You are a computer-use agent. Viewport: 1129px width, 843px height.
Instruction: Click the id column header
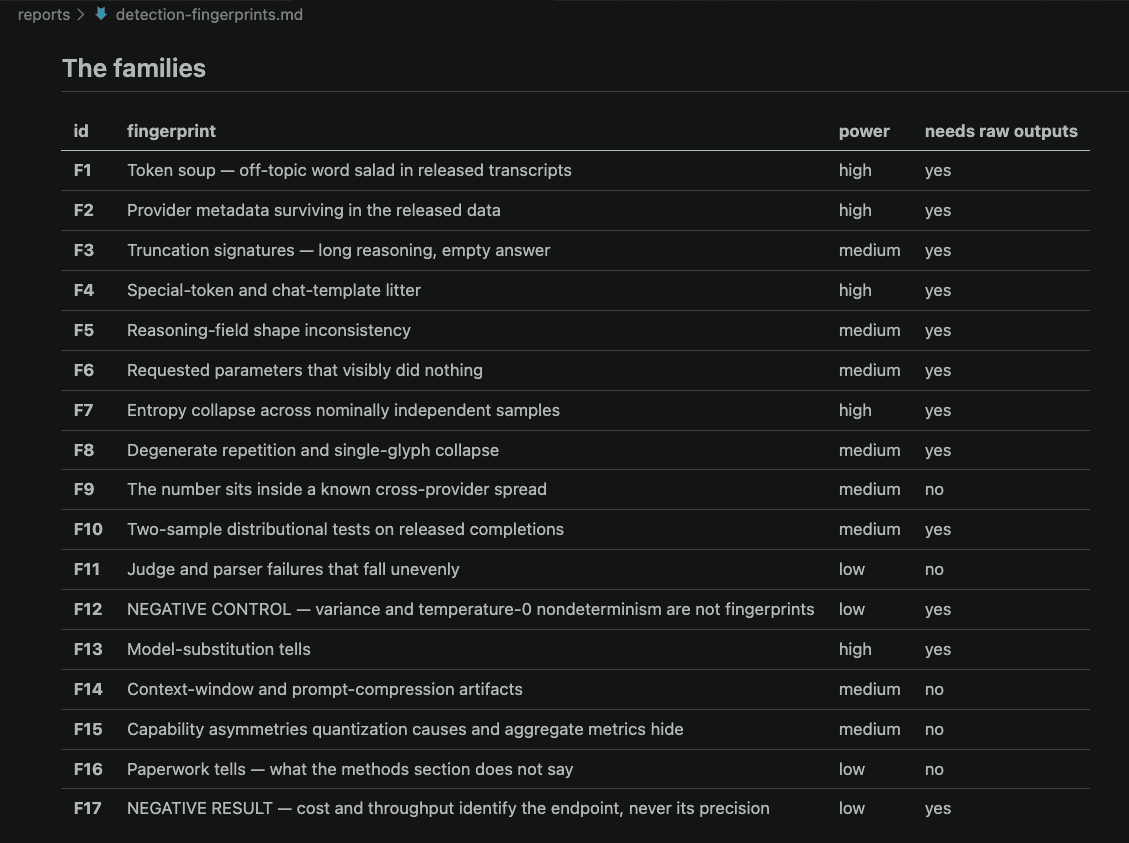point(81,131)
